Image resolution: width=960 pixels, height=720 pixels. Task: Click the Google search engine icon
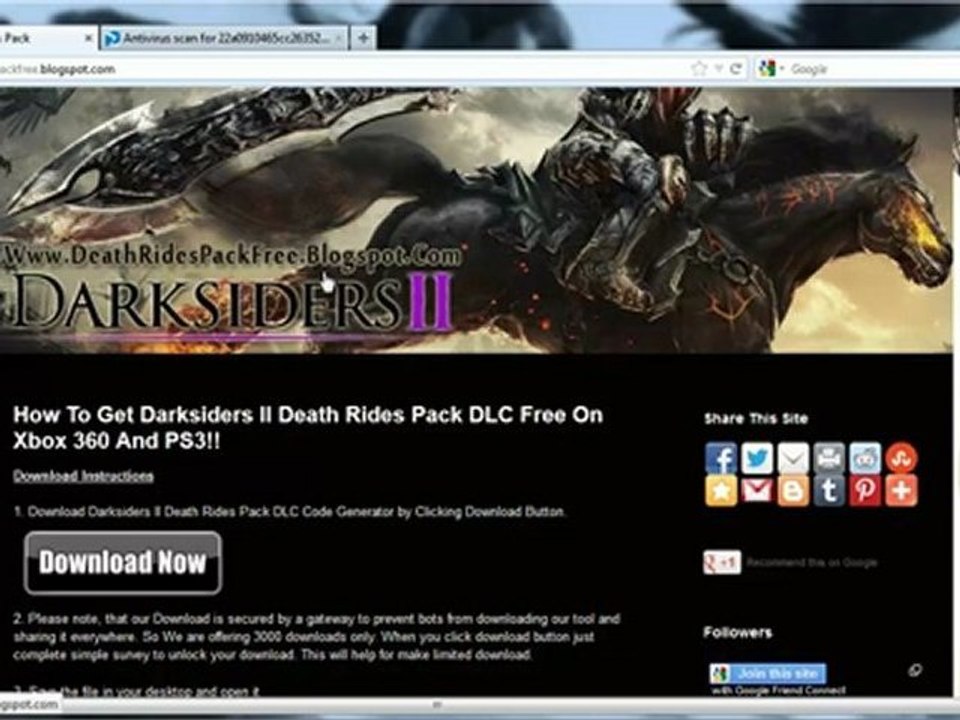coord(767,69)
